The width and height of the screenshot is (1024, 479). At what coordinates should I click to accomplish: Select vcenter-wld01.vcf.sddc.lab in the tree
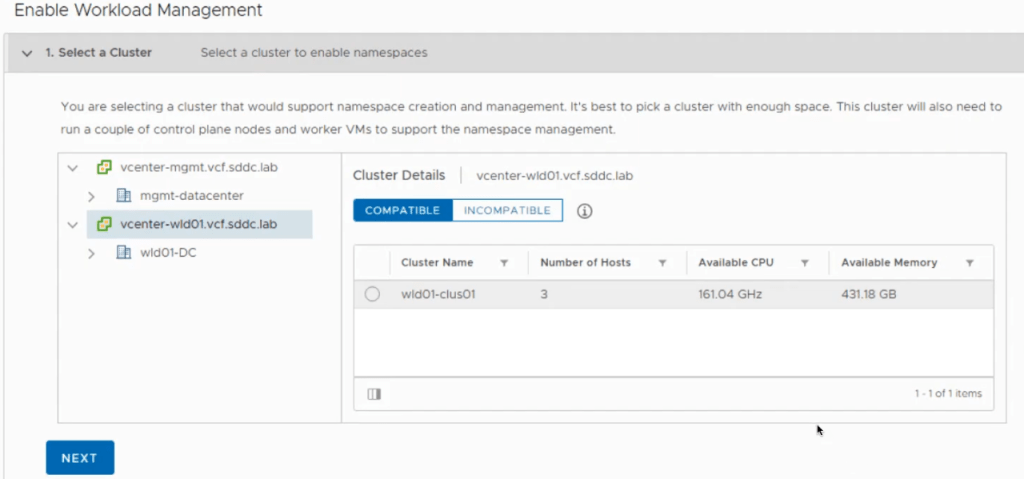(x=198, y=225)
